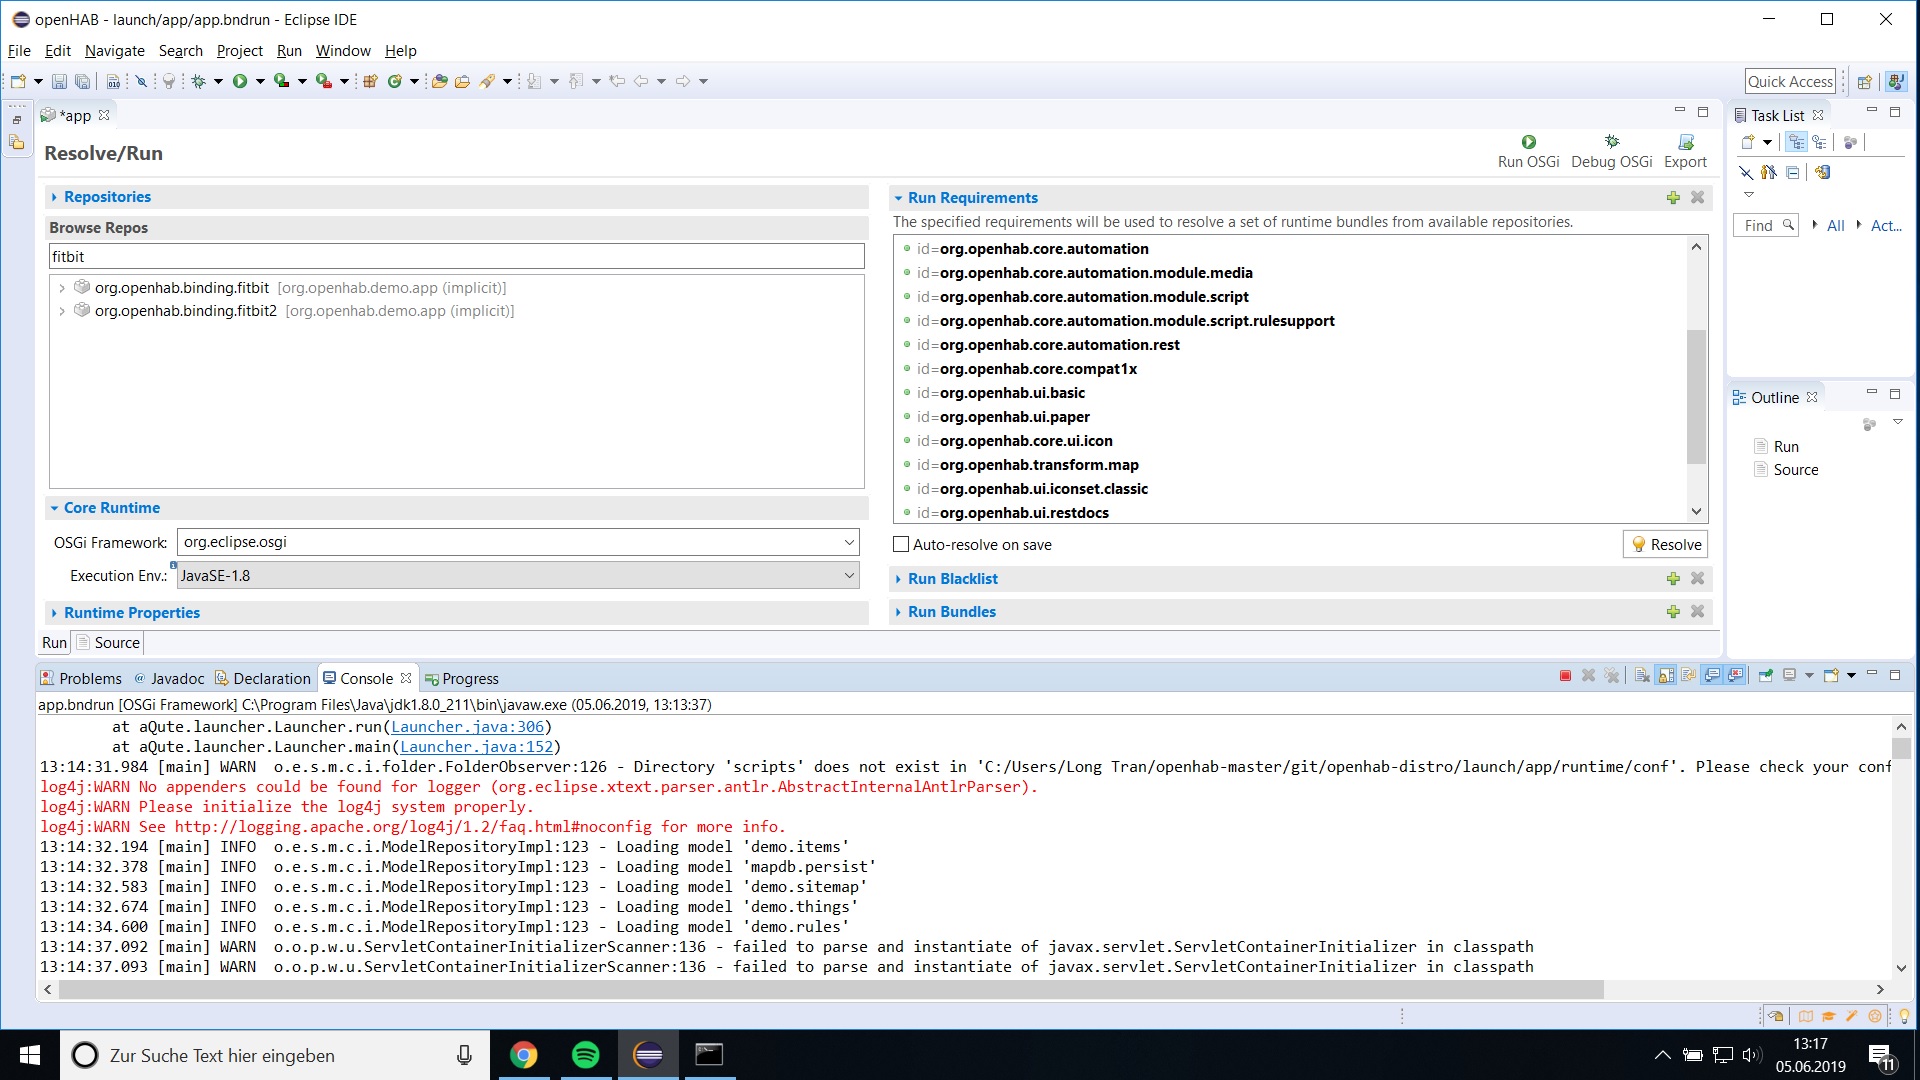The width and height of the screenshot is (1920, 1080).
Task: Enable Scroll Lock in the Console
Action: pos(1664,676)
